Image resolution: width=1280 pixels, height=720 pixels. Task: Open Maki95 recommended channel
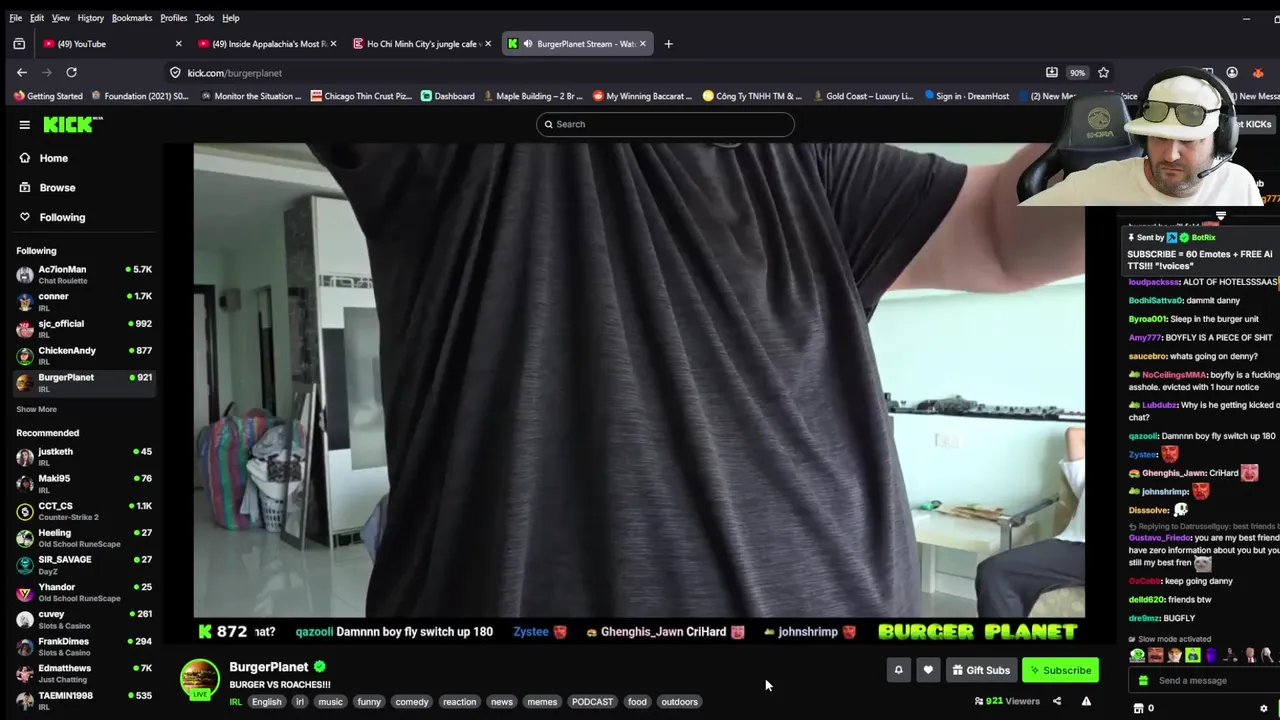(84, 484)
